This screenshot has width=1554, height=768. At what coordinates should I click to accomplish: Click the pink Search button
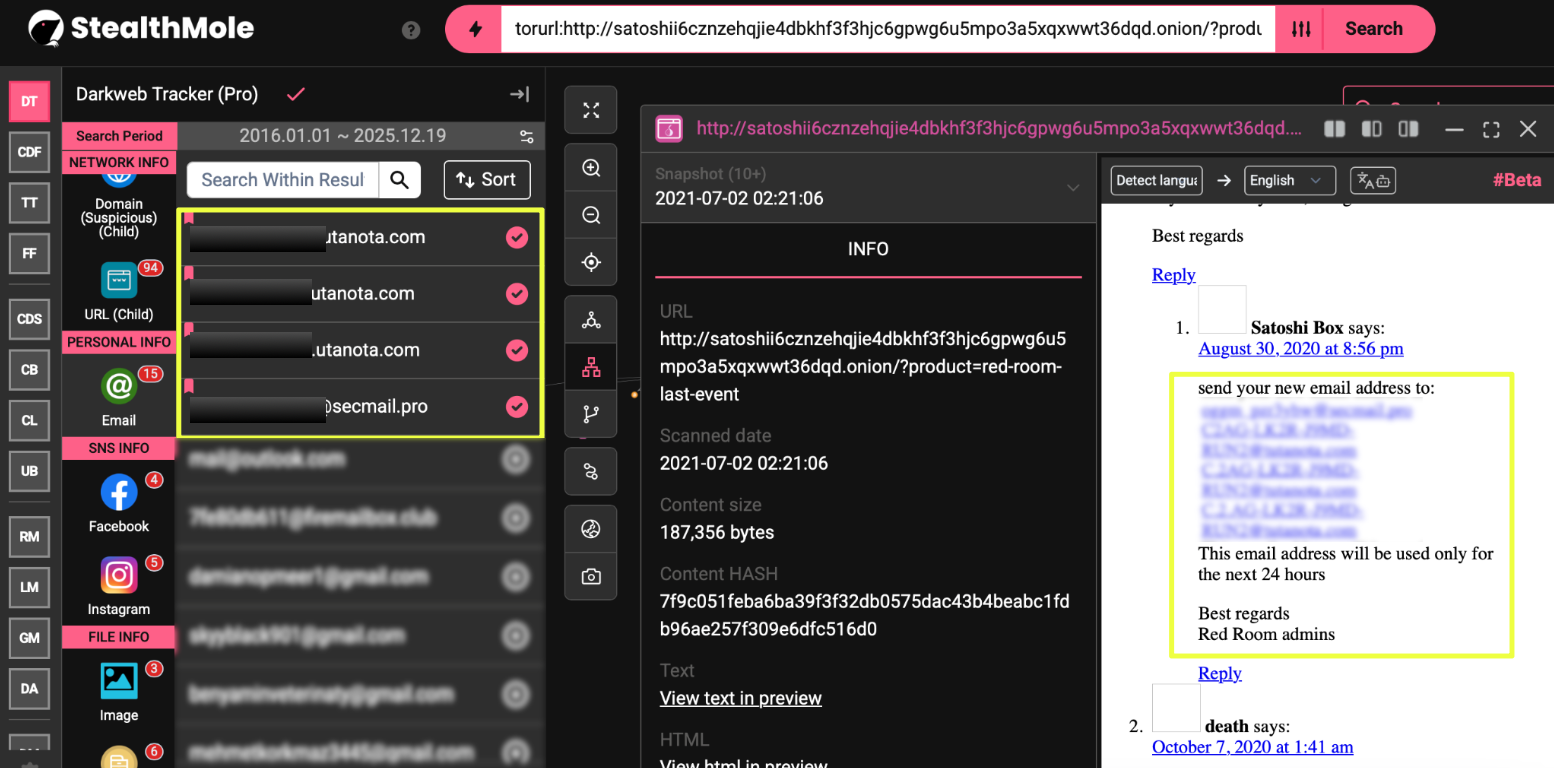(x=1373, y=29)
